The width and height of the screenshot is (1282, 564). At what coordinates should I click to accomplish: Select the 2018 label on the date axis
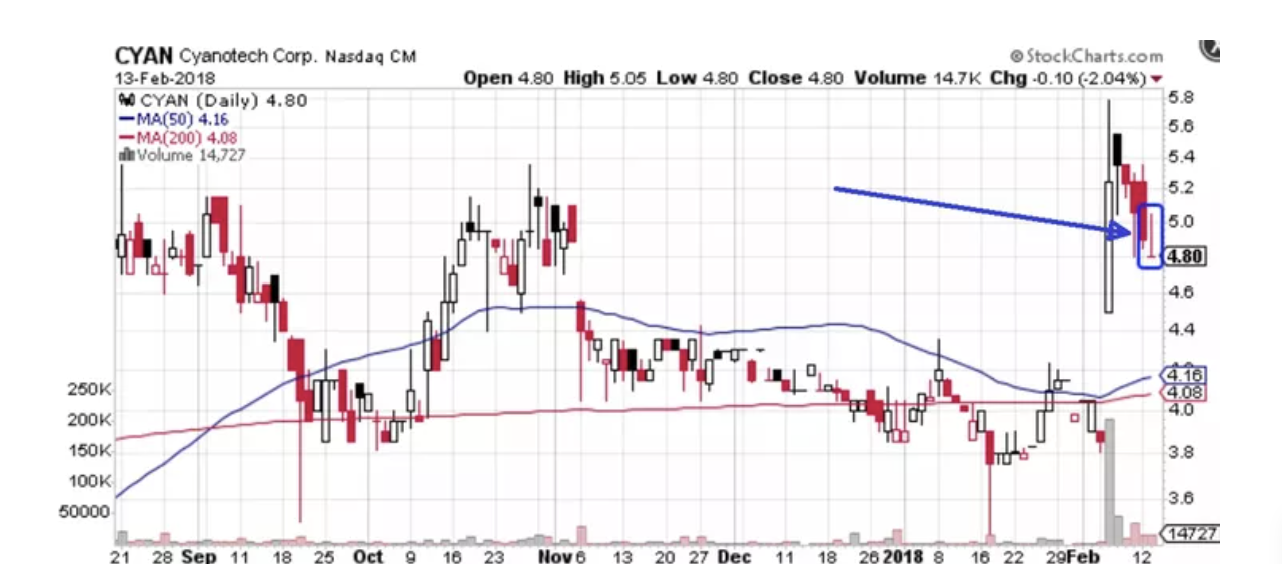coord(908,554)
